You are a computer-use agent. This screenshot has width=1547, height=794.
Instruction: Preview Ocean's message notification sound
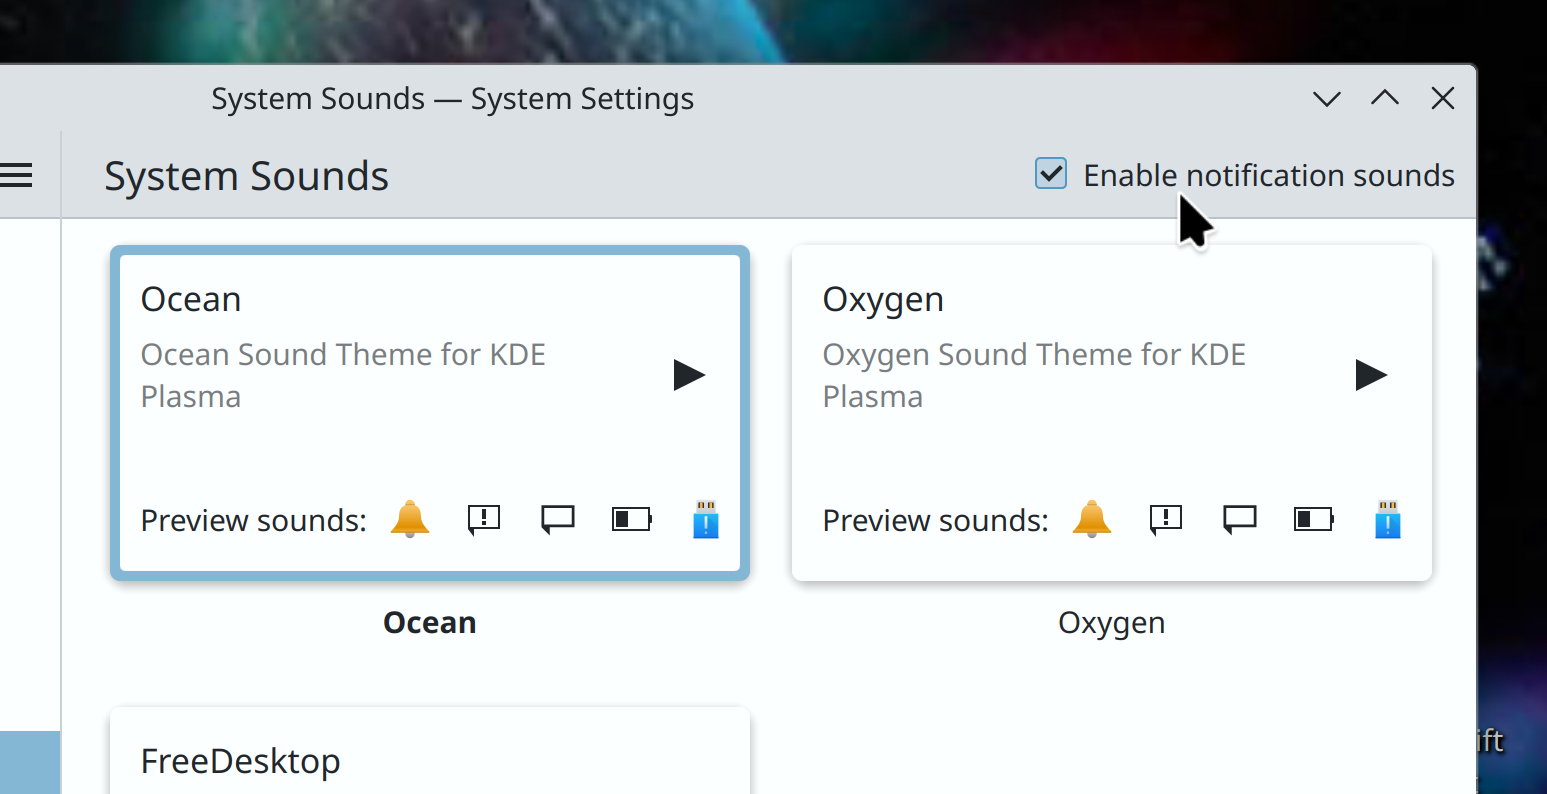coord(558,519)
